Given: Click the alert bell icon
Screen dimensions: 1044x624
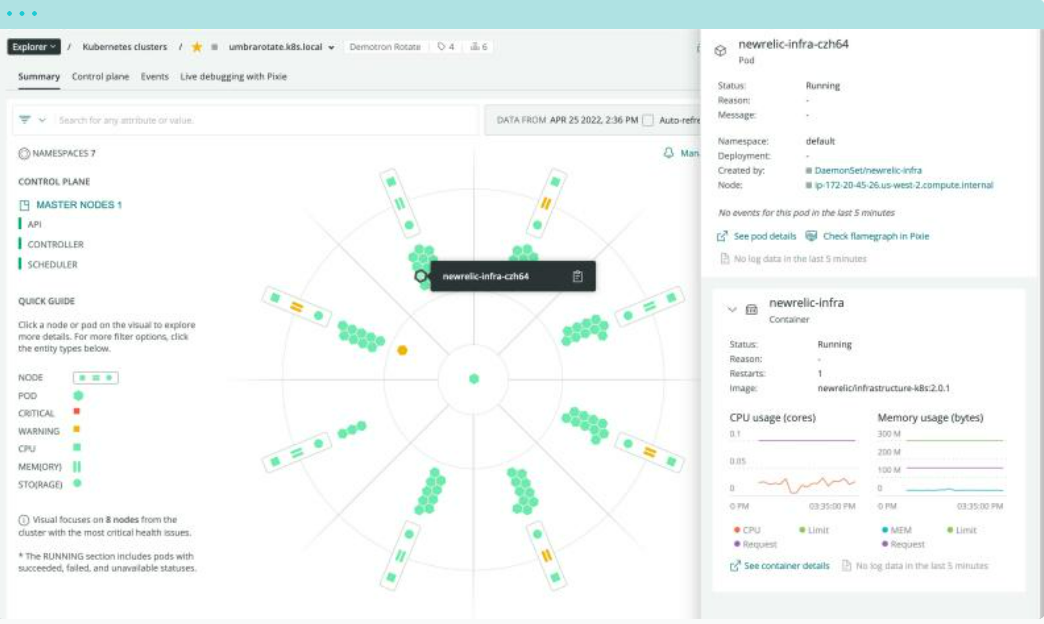Looking at the screenshot, I should pos(668,153).
